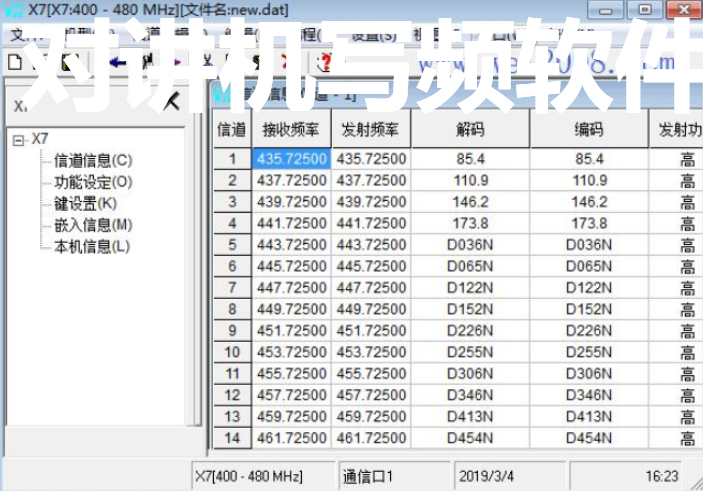703x491 pixels.
Task: Open 信道信息(C) in the tree
Action: click(x=93, y=161)
